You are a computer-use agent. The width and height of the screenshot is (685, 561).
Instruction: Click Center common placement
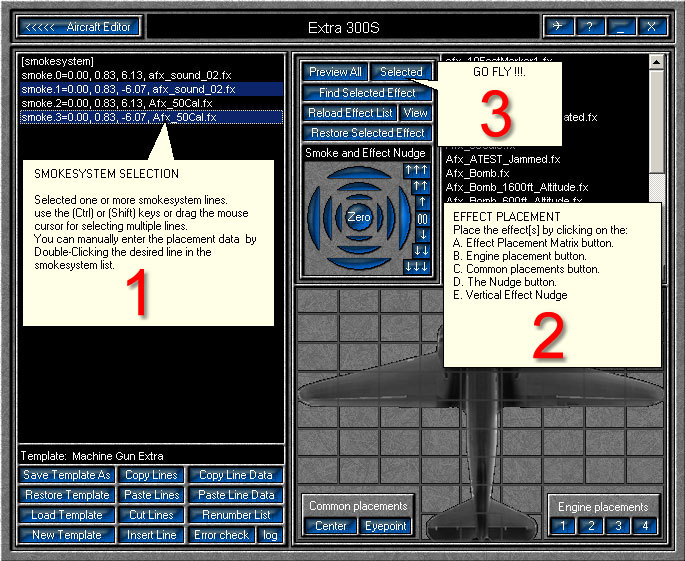[330, 526]
